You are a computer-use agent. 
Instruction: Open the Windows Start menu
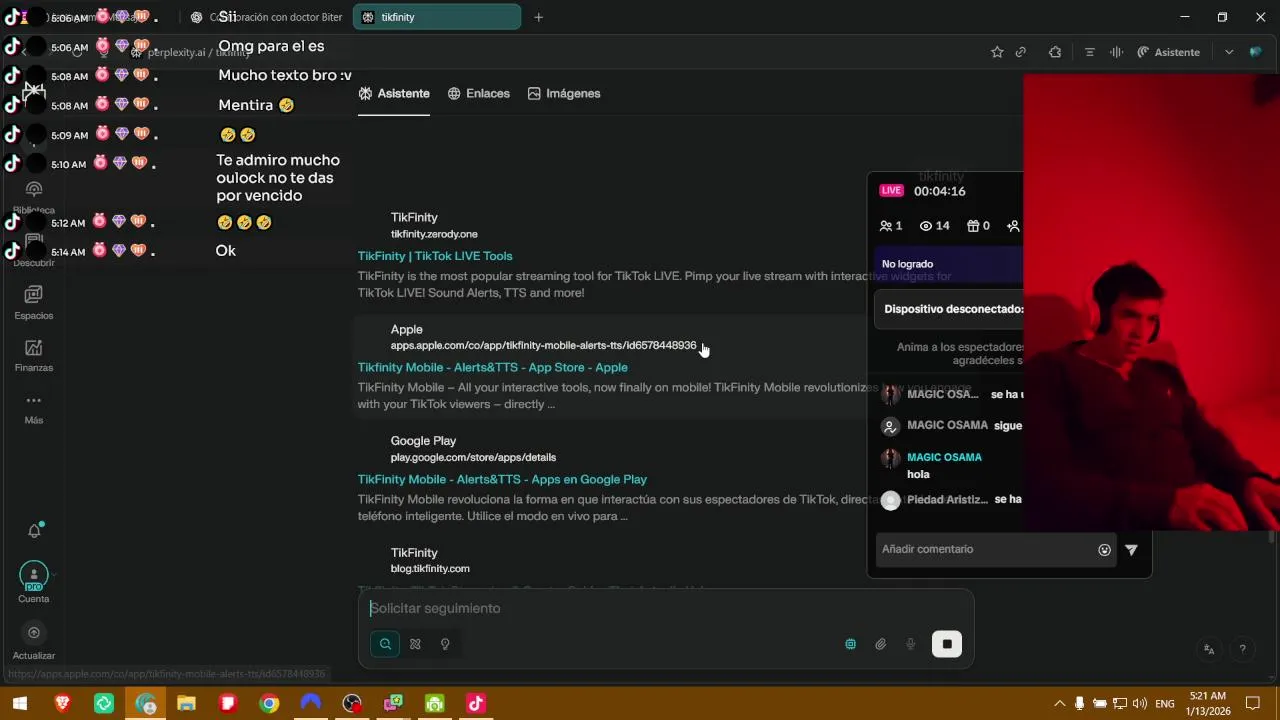pos(20,704)
